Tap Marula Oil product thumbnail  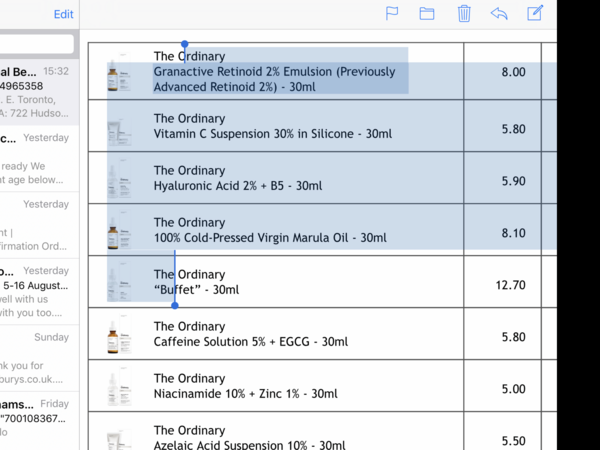(x=119, y=230)
